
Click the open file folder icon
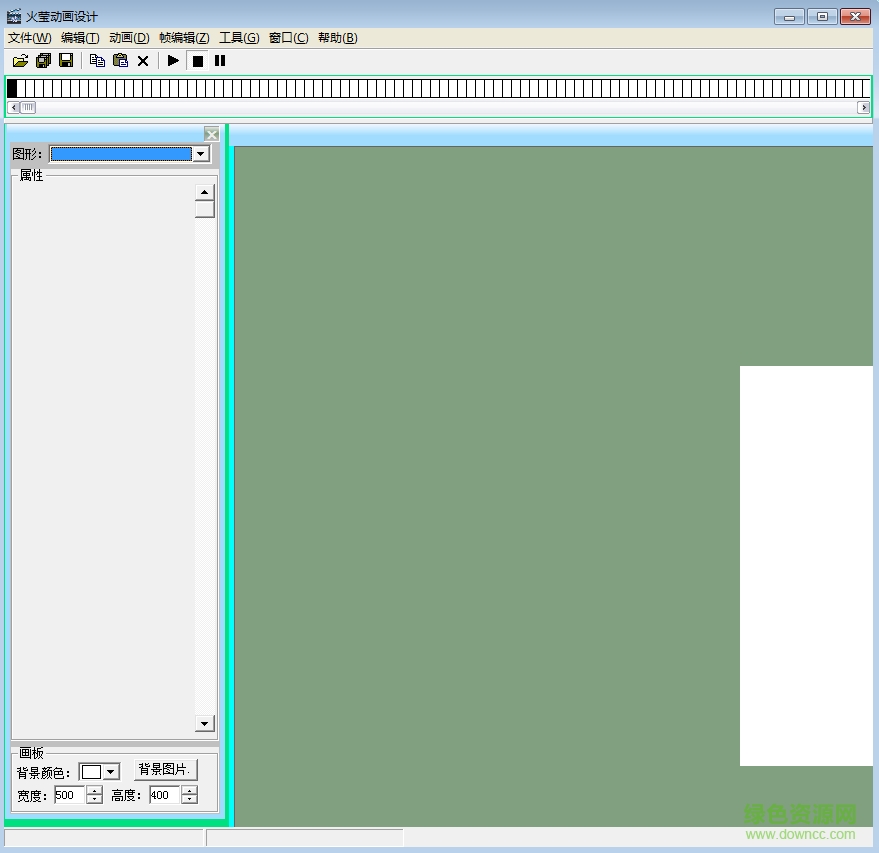click(20, 61)
